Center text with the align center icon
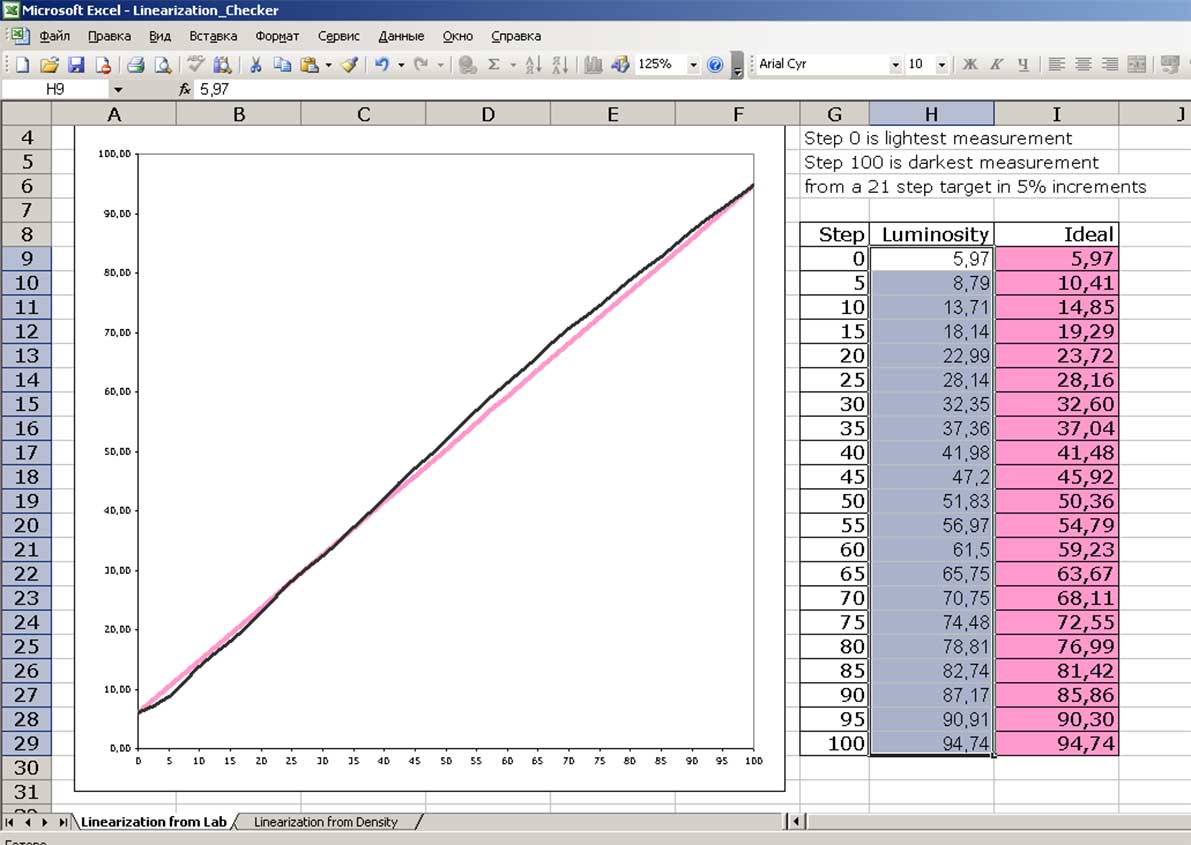The width and height of the screenshot is (1191, 845). [x=1083, y=65]
